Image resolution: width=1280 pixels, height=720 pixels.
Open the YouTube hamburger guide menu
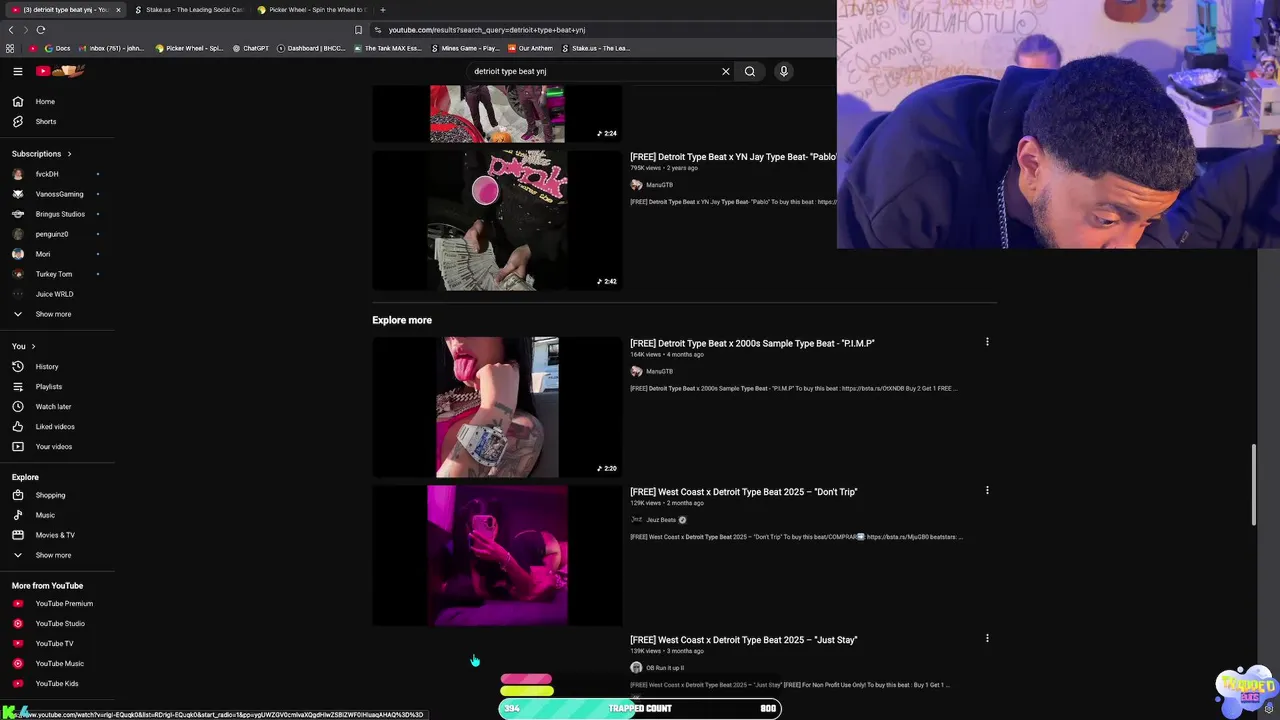17,71
